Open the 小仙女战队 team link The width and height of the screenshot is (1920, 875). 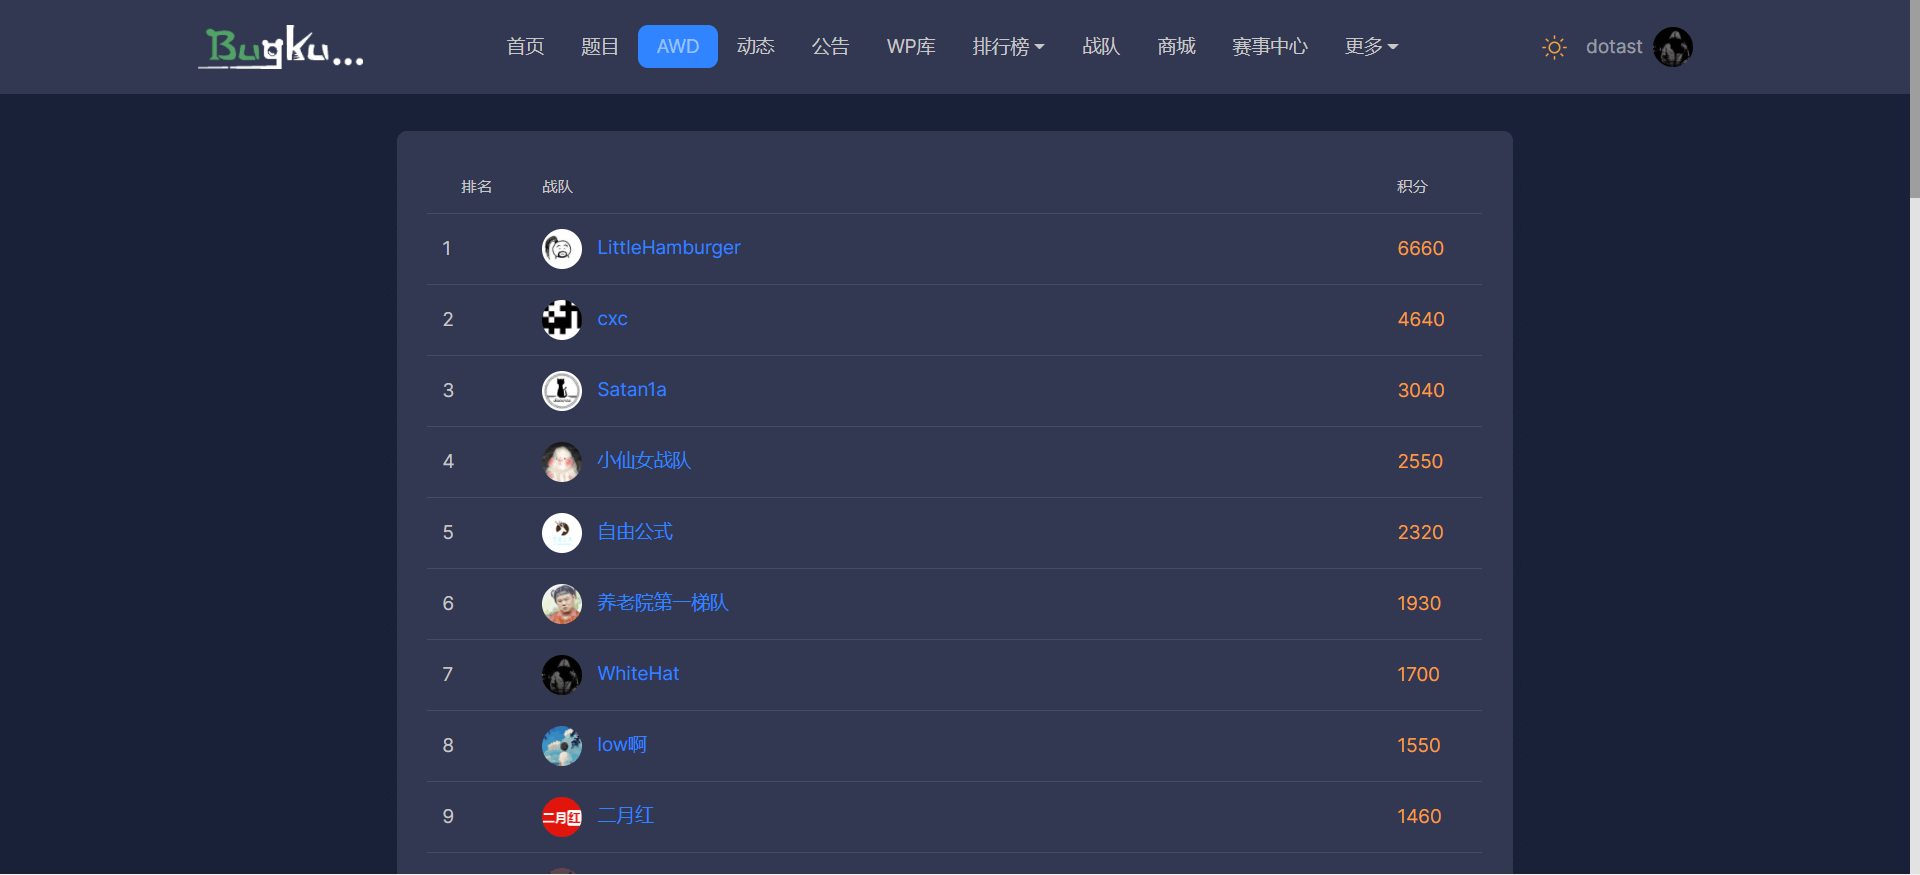click(644, 461)
